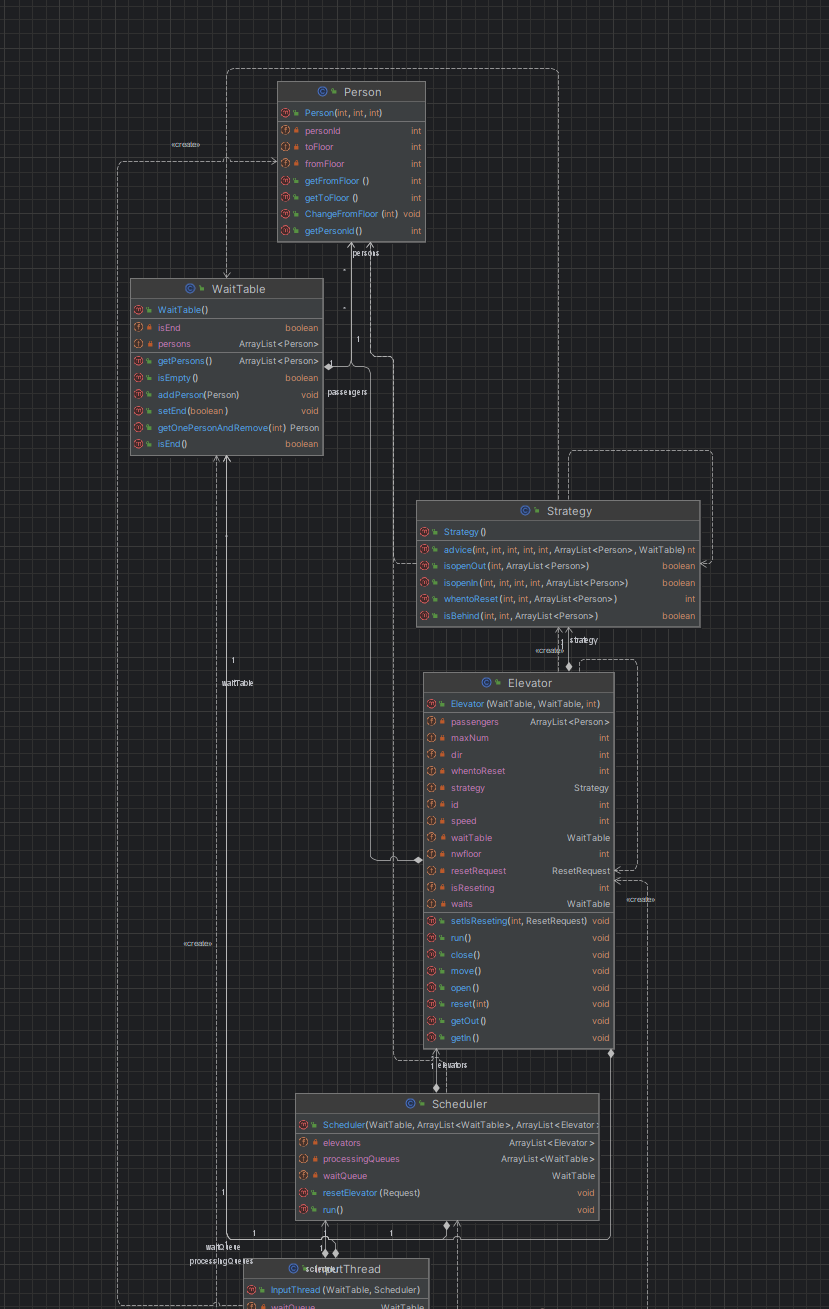Select getOnePersonAndRemove(int) method row

227,428
